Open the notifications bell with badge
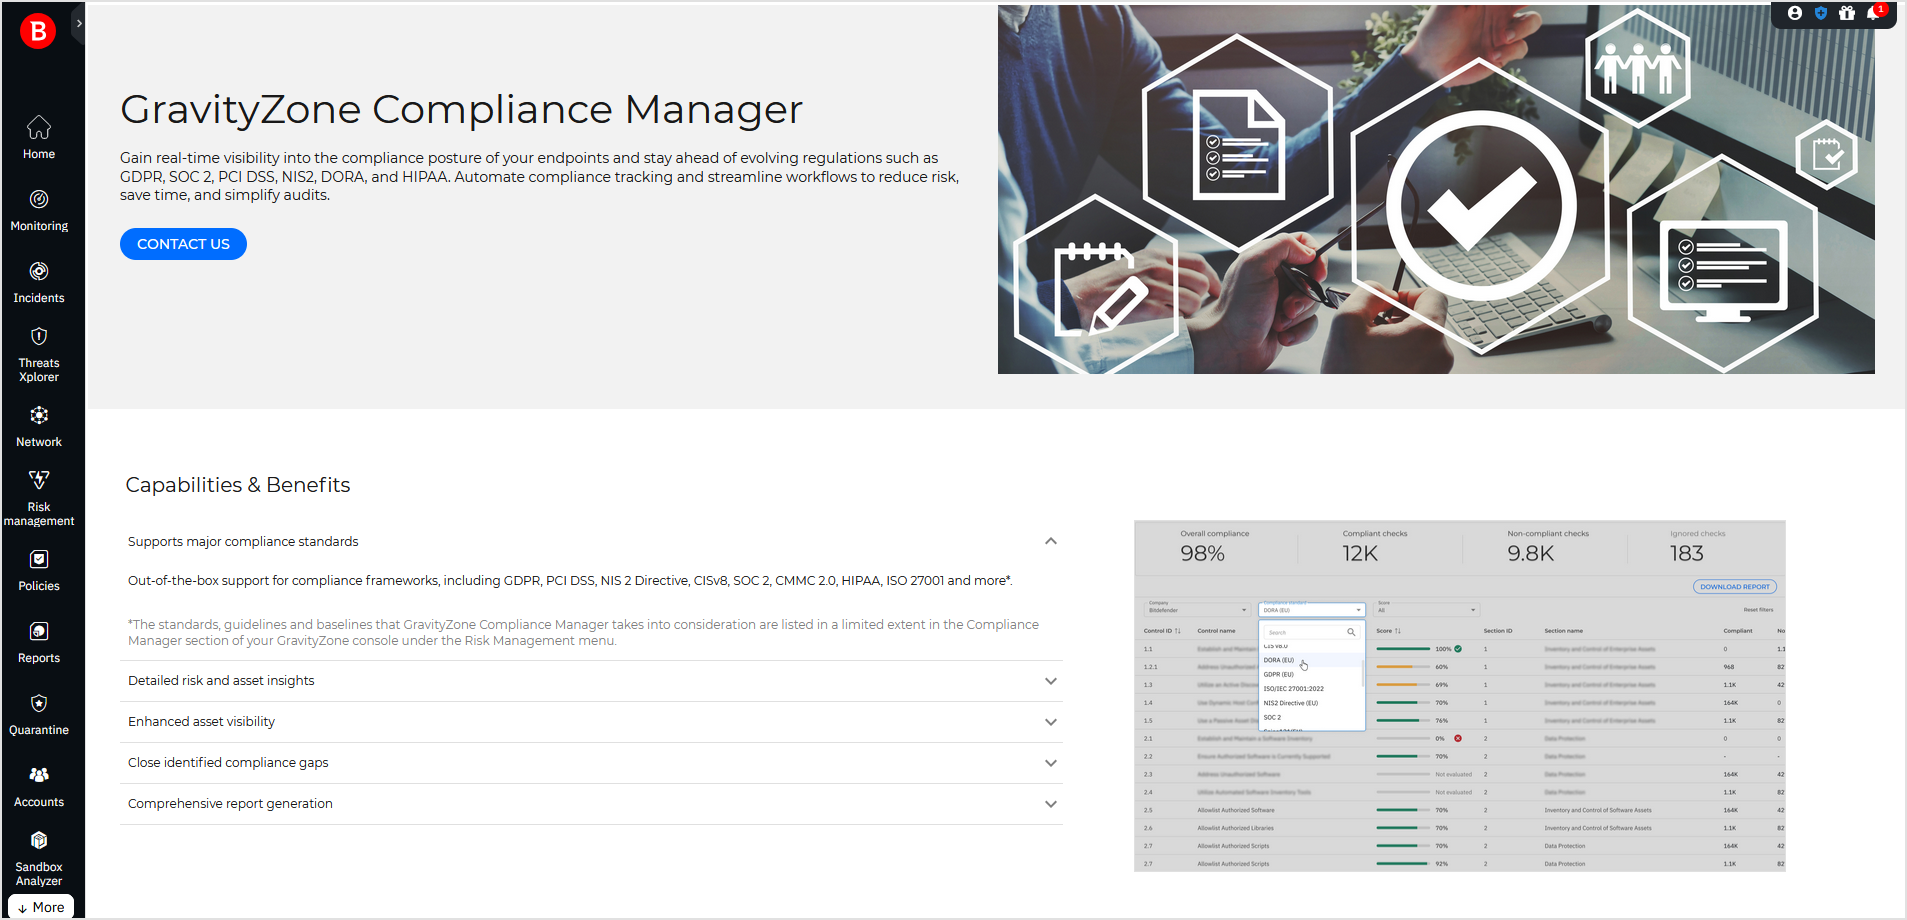Viewport: 1907px width, 920px height. coord(1872,13)
